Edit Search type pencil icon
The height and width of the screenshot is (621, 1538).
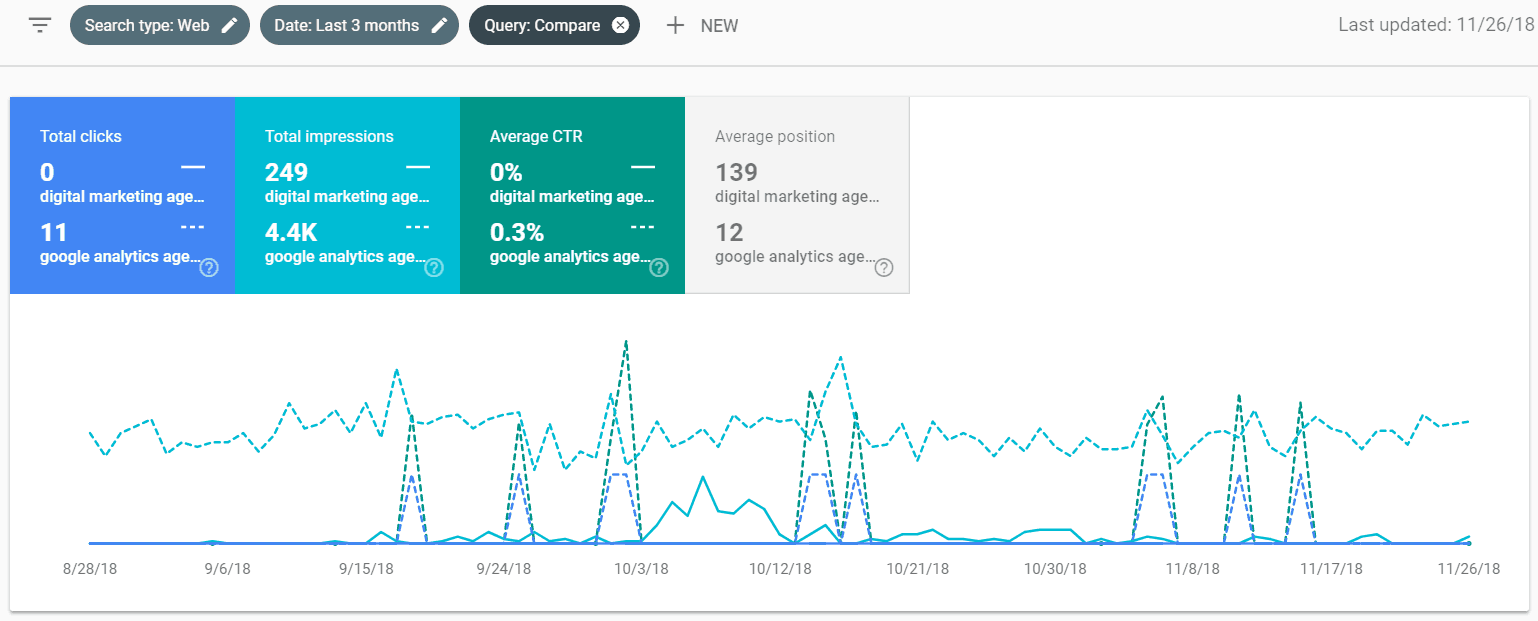click(230, 26)
